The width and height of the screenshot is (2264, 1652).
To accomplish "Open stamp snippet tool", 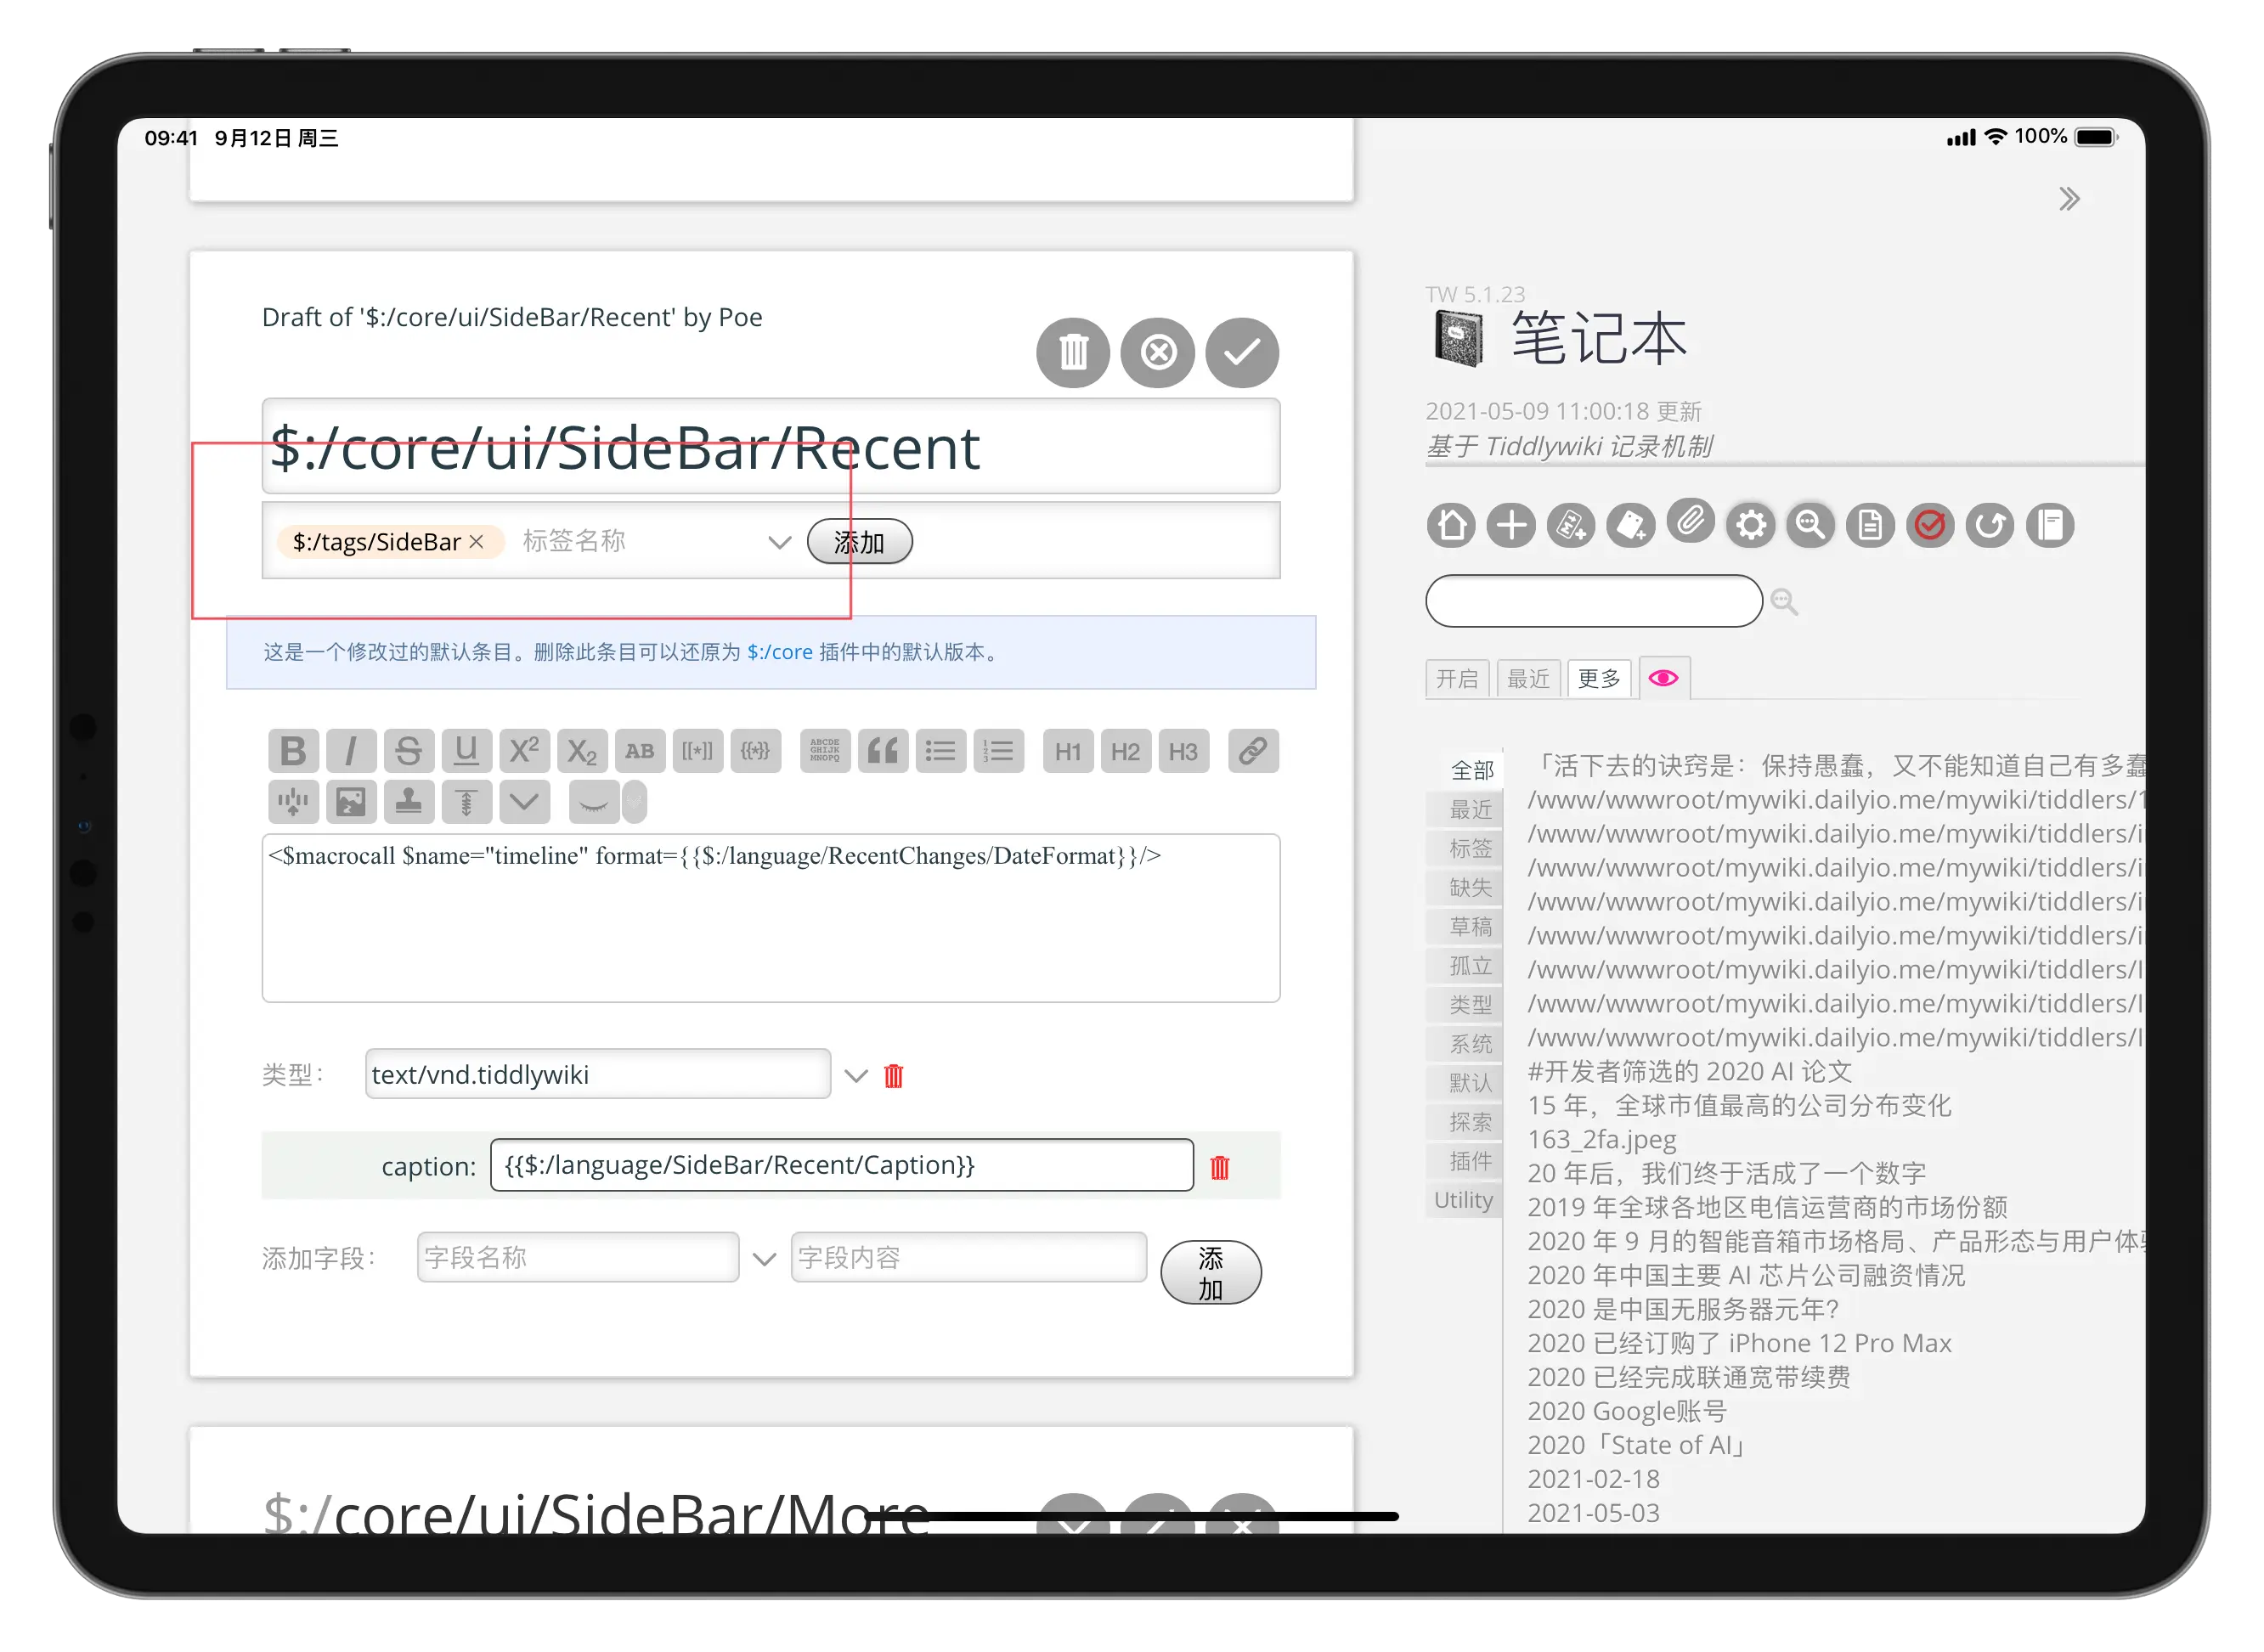I will click(x=408, y=802).
